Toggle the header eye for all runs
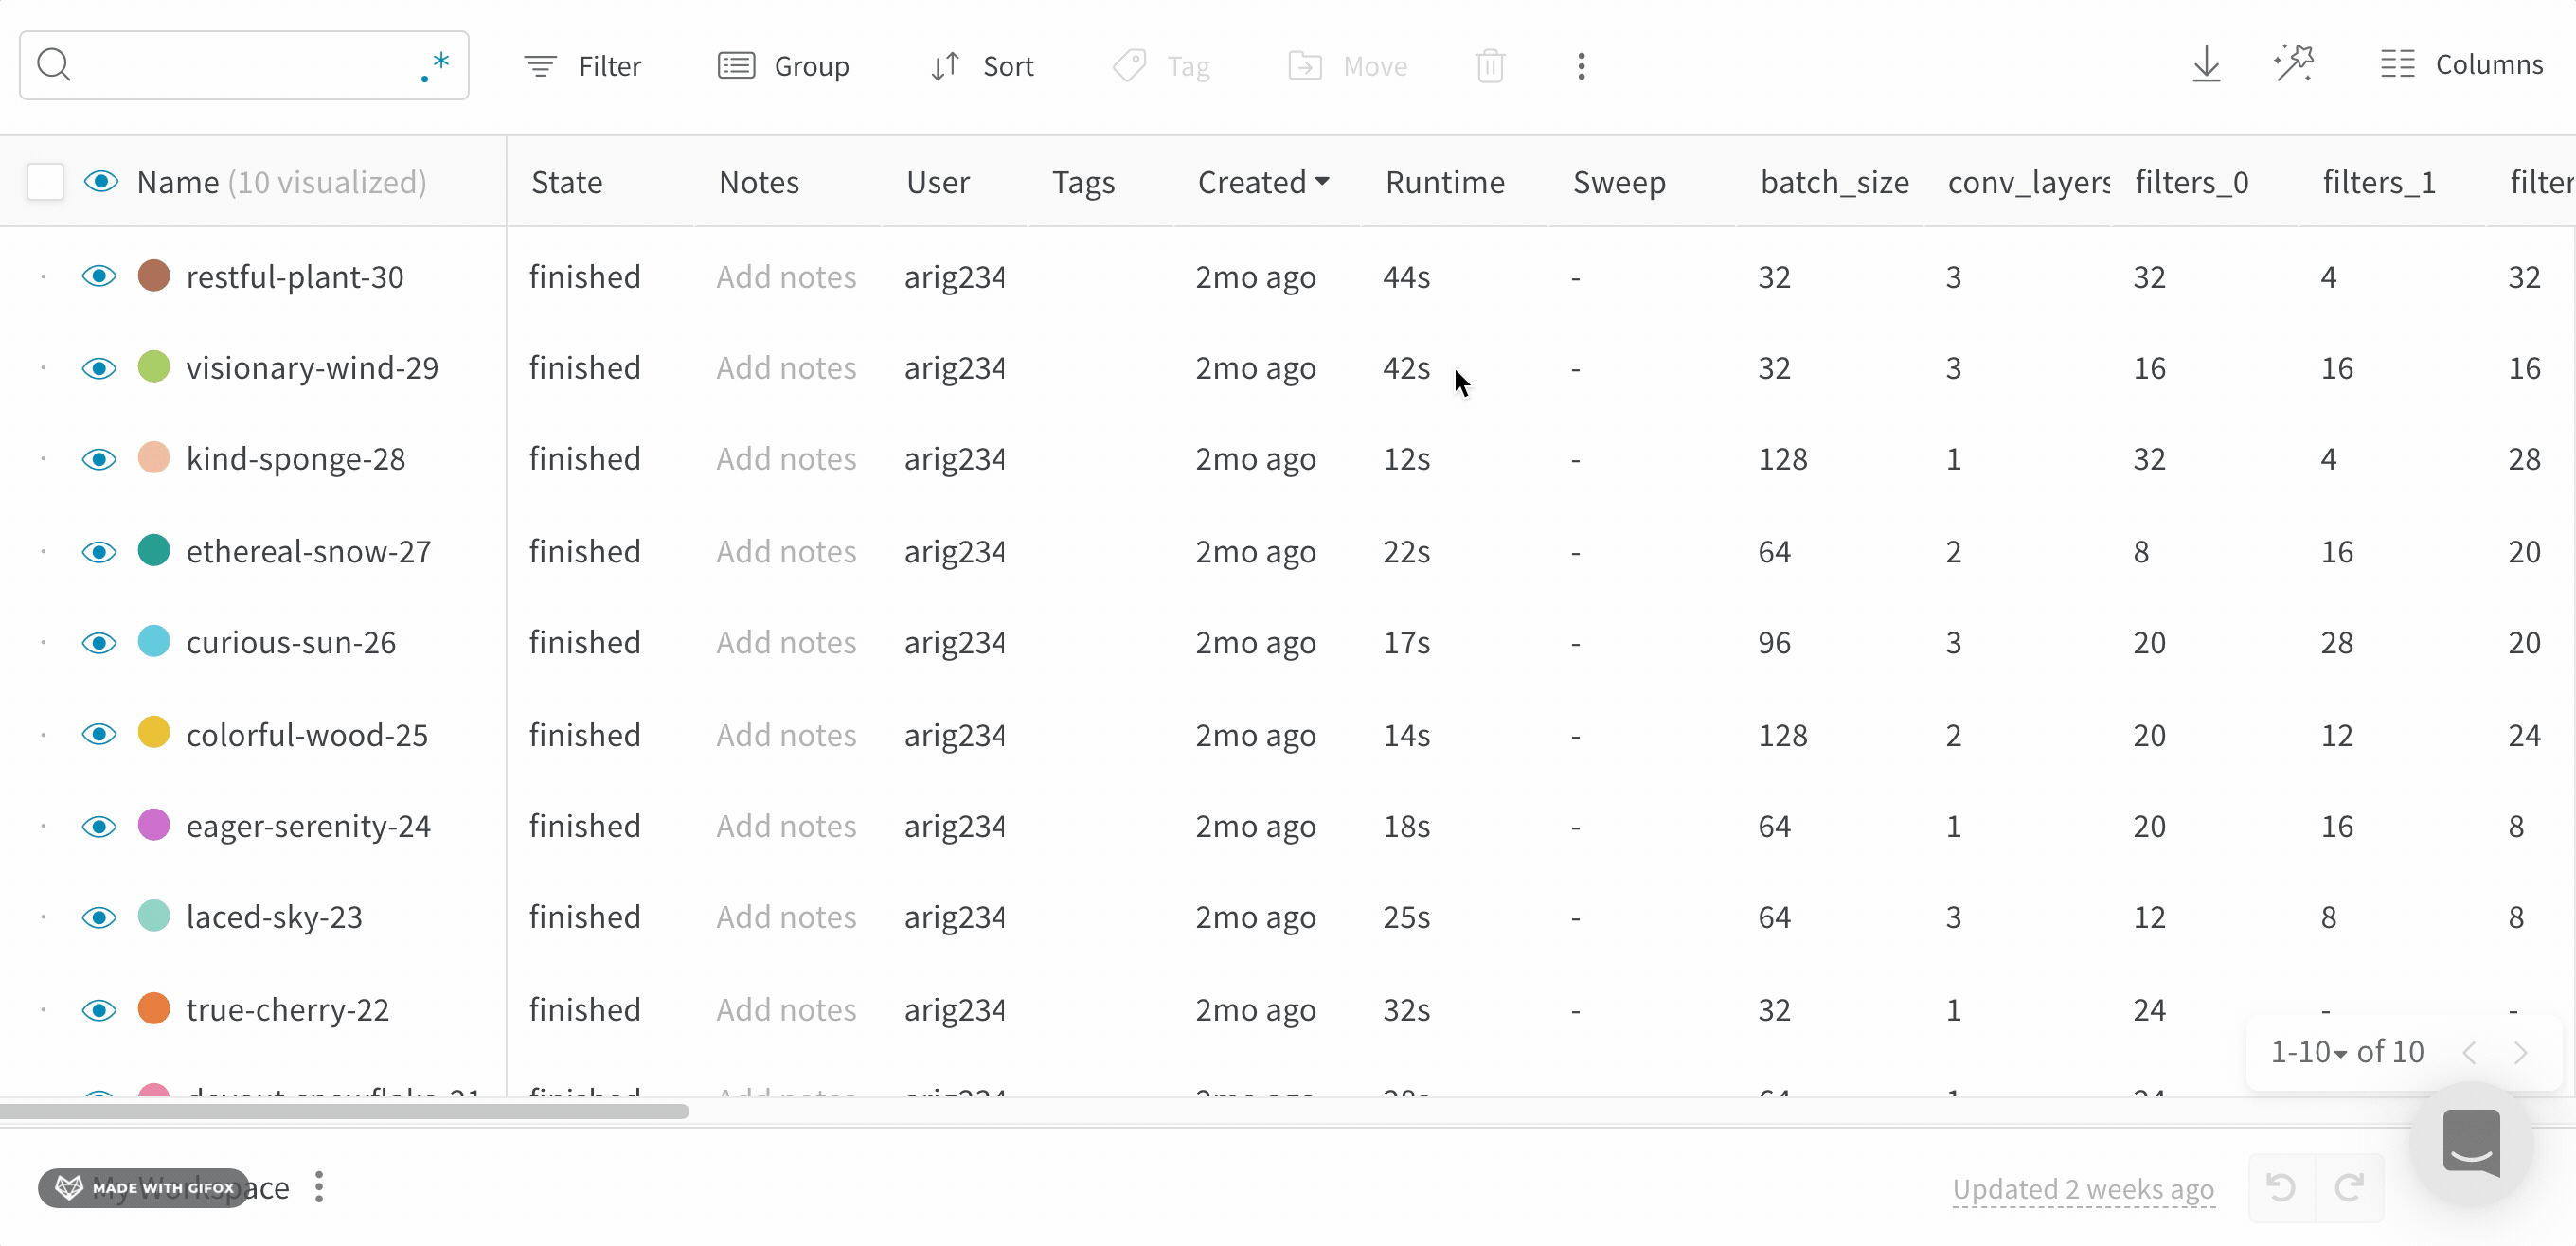 pos(101,182)
